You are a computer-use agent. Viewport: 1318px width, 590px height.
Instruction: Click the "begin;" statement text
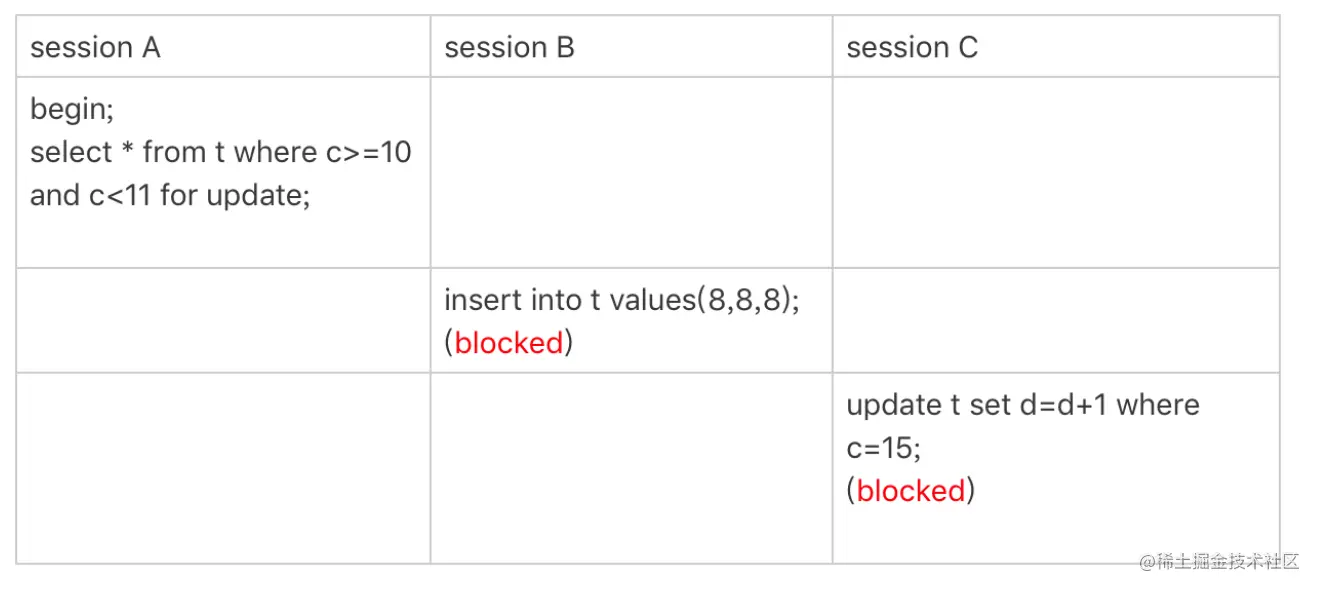72,109
